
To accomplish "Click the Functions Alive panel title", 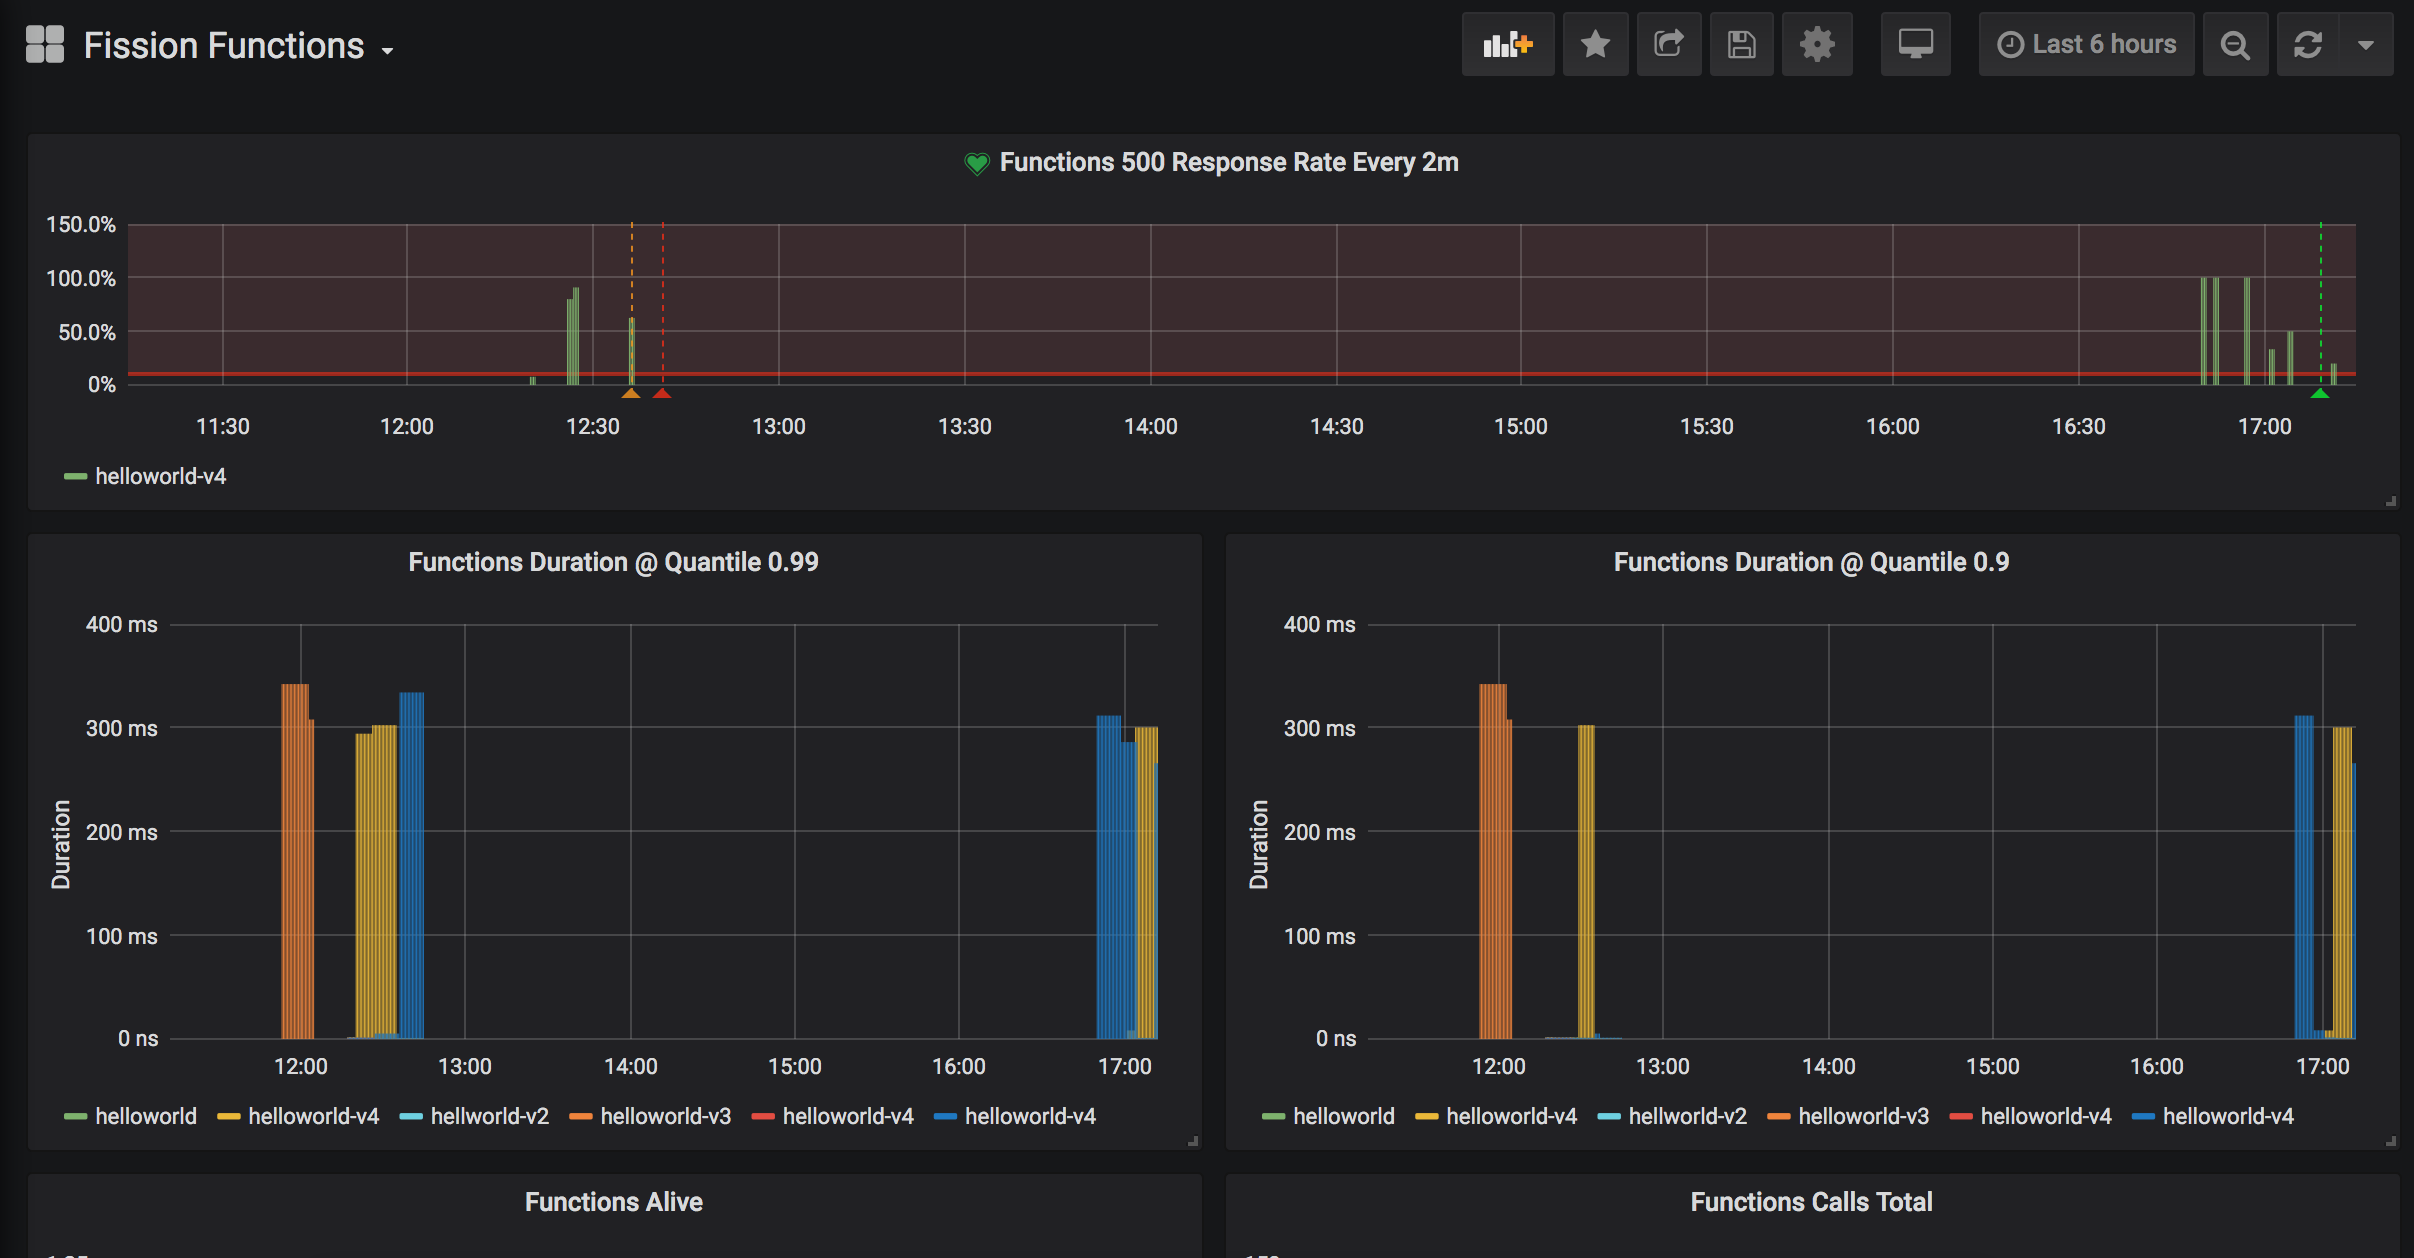I will pyautogui.click(x=613, y=1202).
